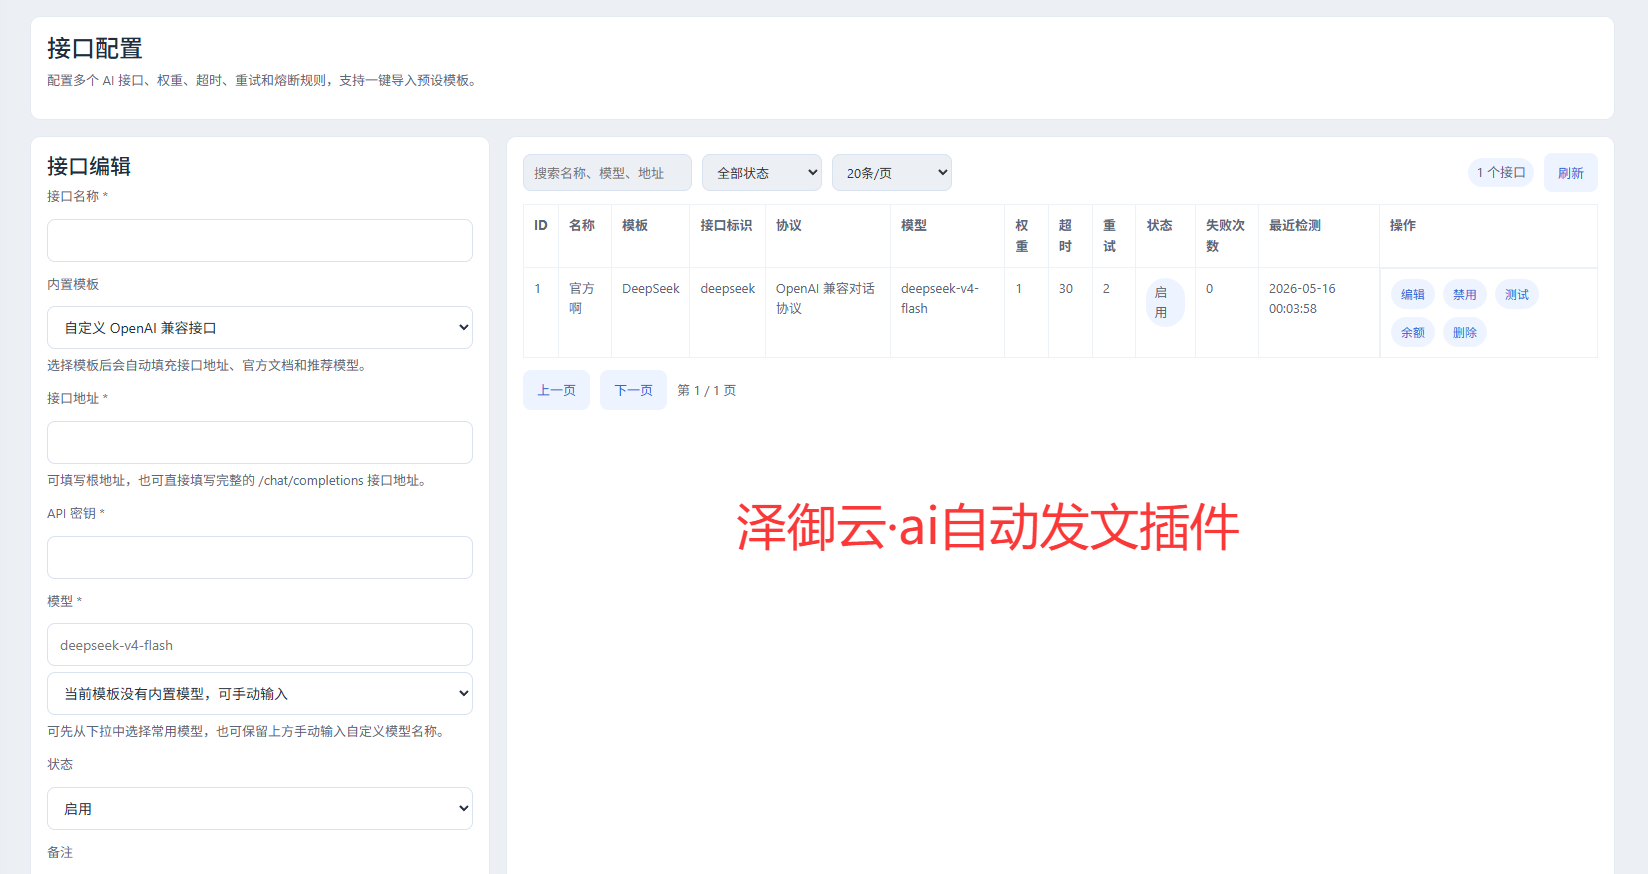Go to 上一页

pyautogui.click(x=556, y=390)
